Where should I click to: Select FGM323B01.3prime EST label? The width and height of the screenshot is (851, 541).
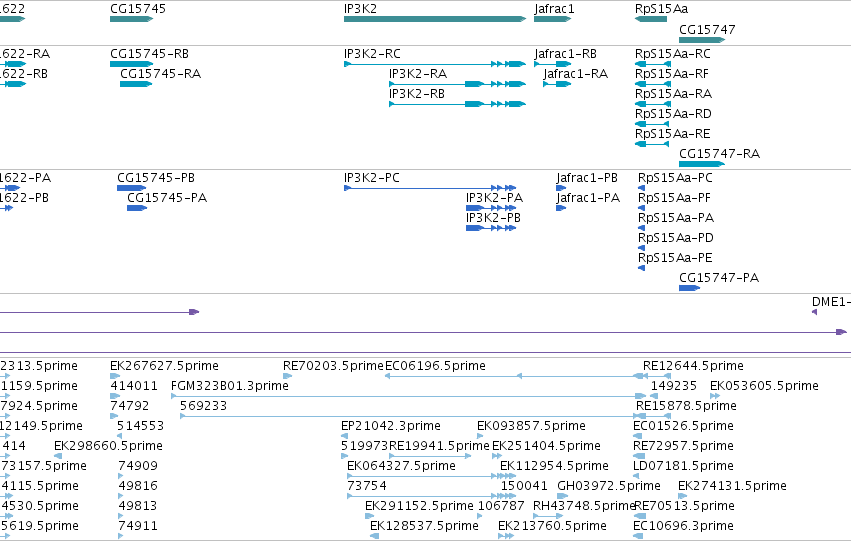(230, 386)
